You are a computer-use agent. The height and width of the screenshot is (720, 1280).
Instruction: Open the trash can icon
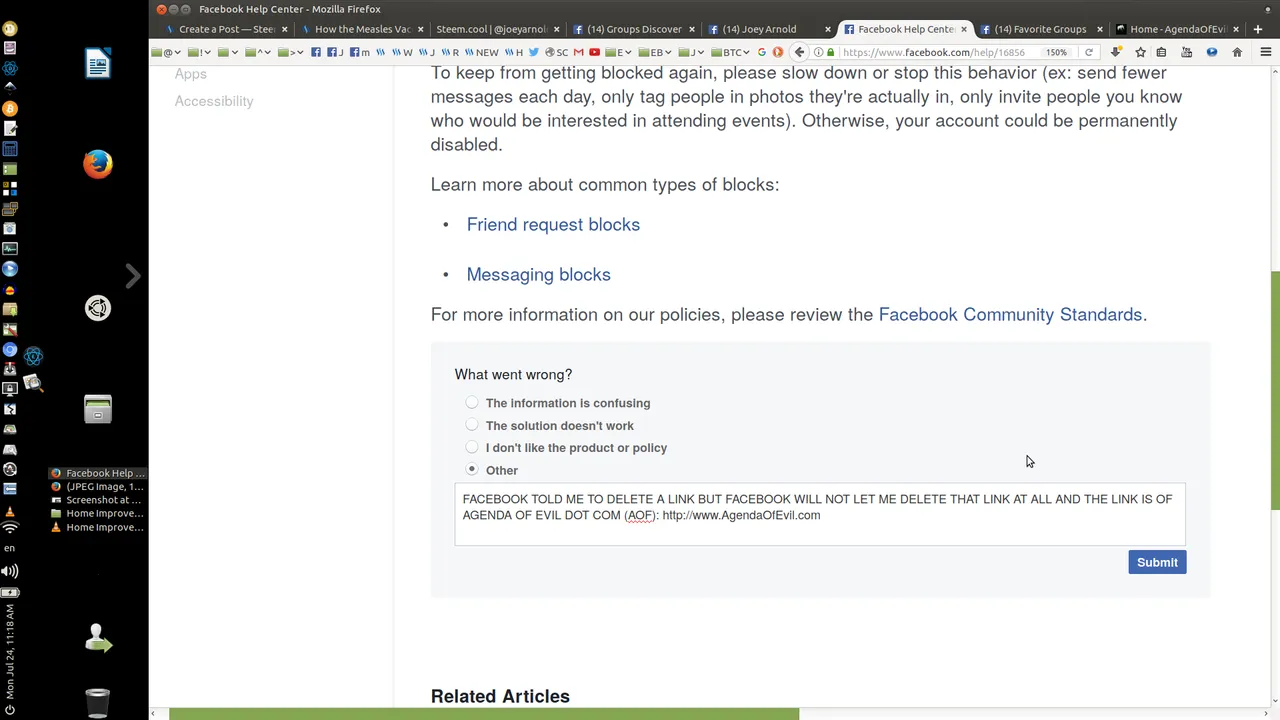(97, 702)
